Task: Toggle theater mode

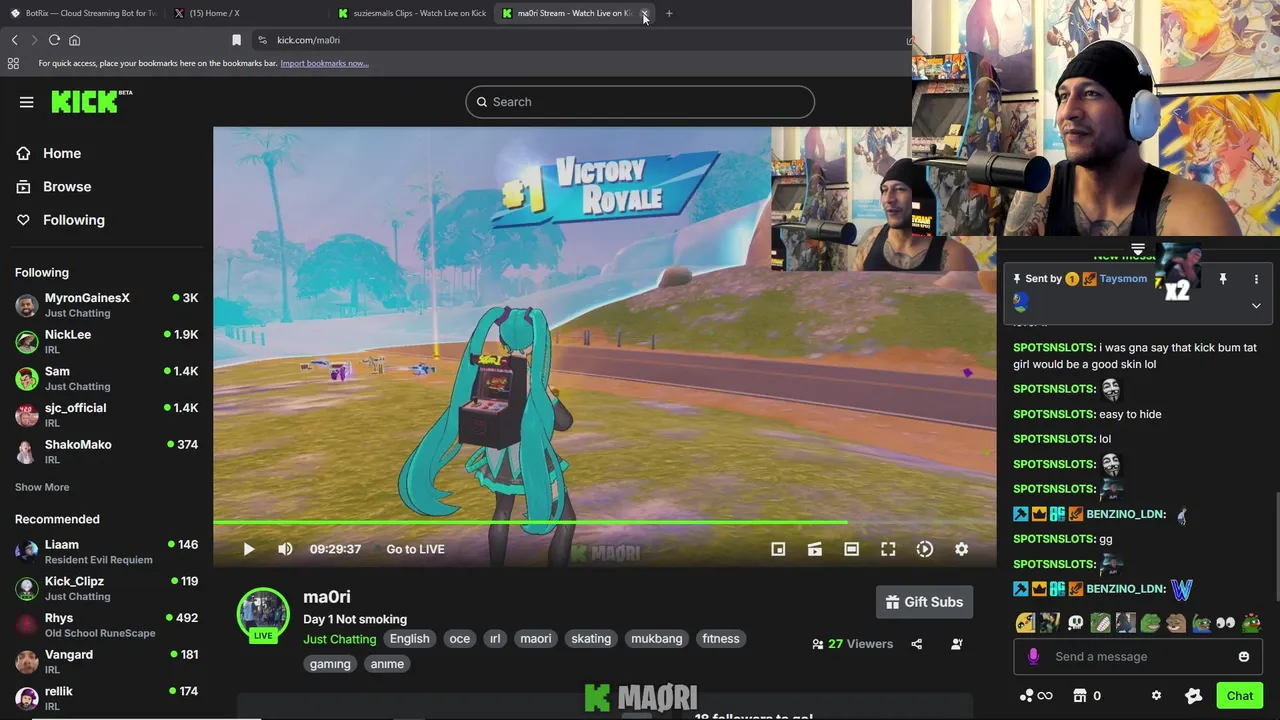Action: click(x=851, y=549)
